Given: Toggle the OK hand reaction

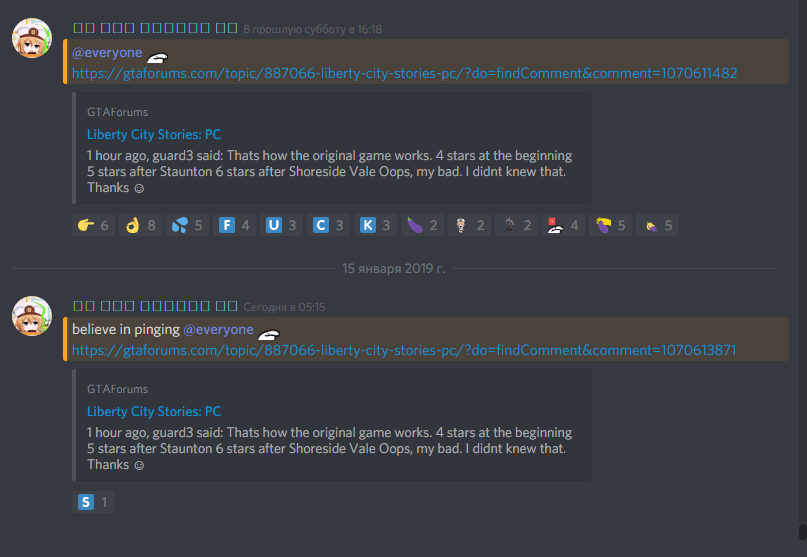Looking at the screenshot, I should [140, 225].
